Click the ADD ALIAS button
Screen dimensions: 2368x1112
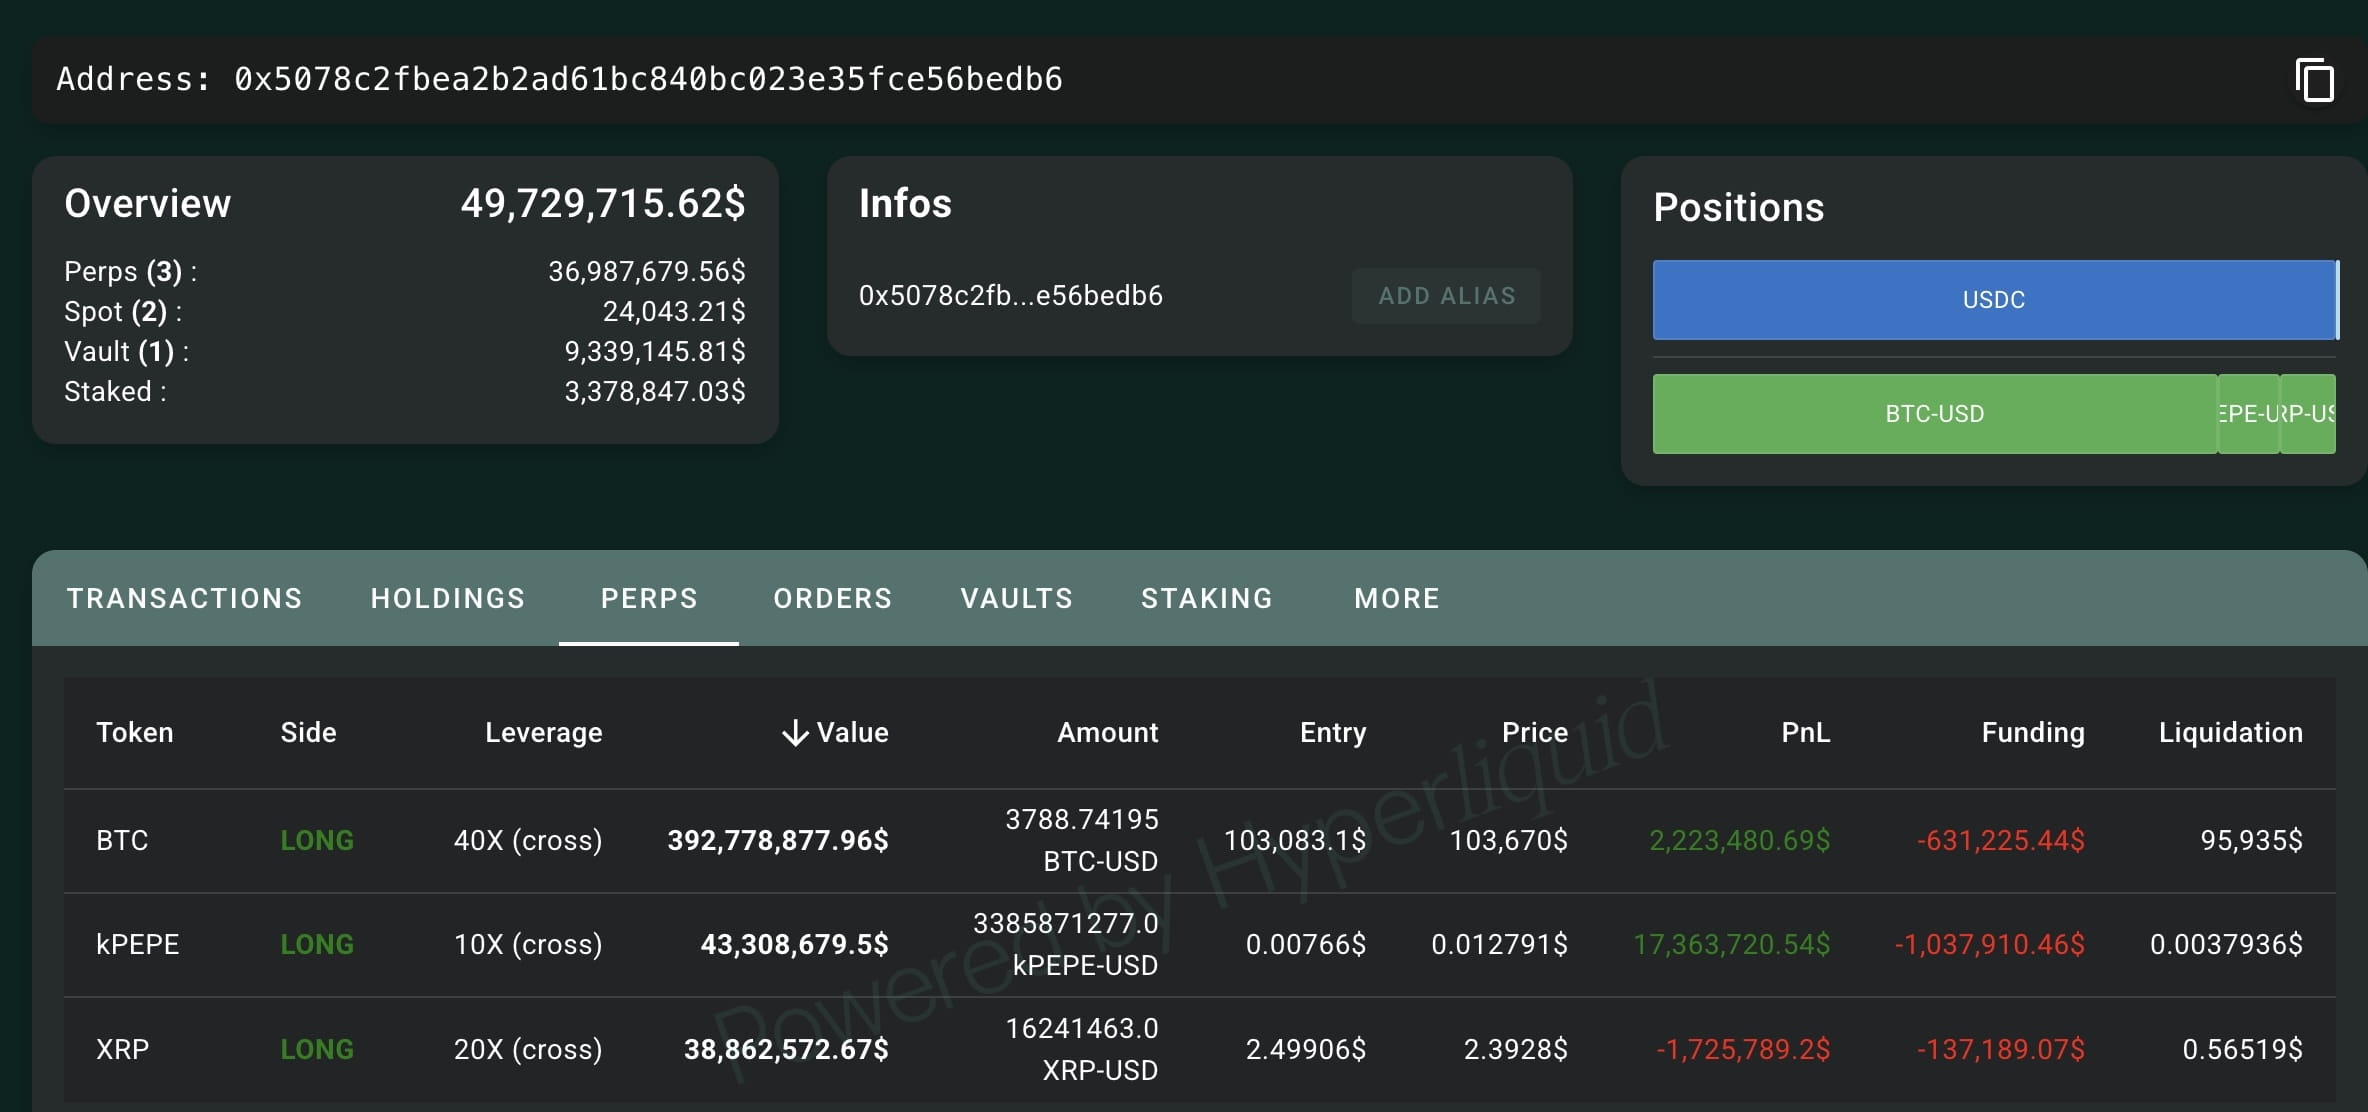coord(1446,295)
